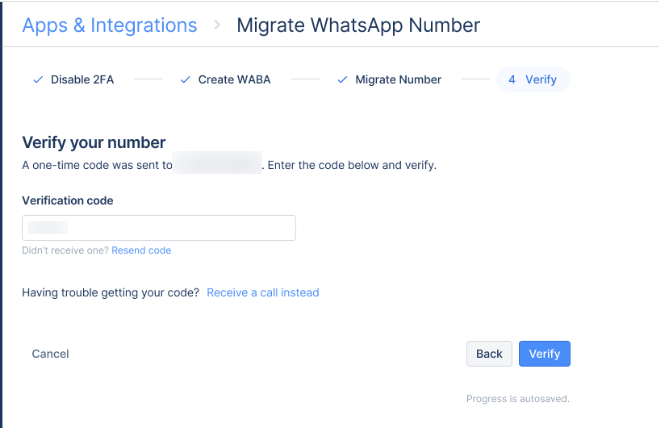Click the breadcrumb chevron after Apps & Integrations
This screenshot has height=428, width=659.
click(217, 25)
